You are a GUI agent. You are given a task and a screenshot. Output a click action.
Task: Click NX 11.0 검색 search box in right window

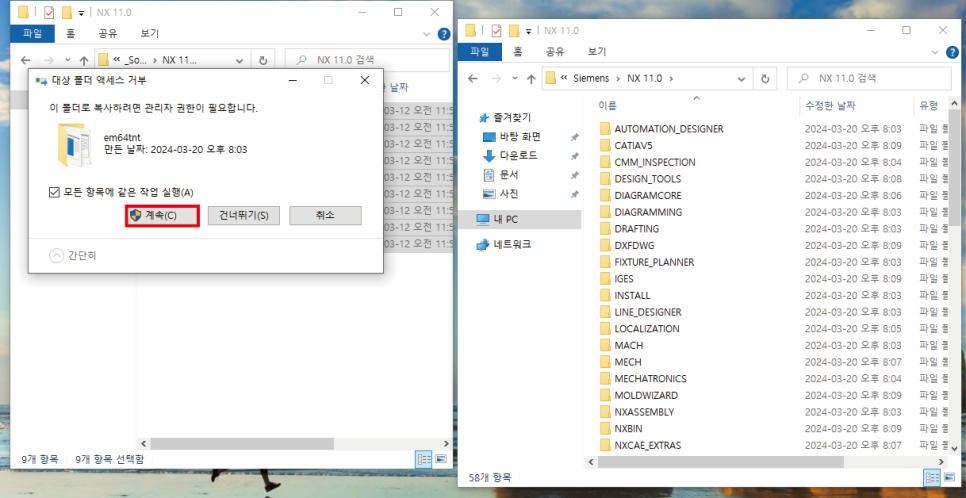(x=869, y=78)
